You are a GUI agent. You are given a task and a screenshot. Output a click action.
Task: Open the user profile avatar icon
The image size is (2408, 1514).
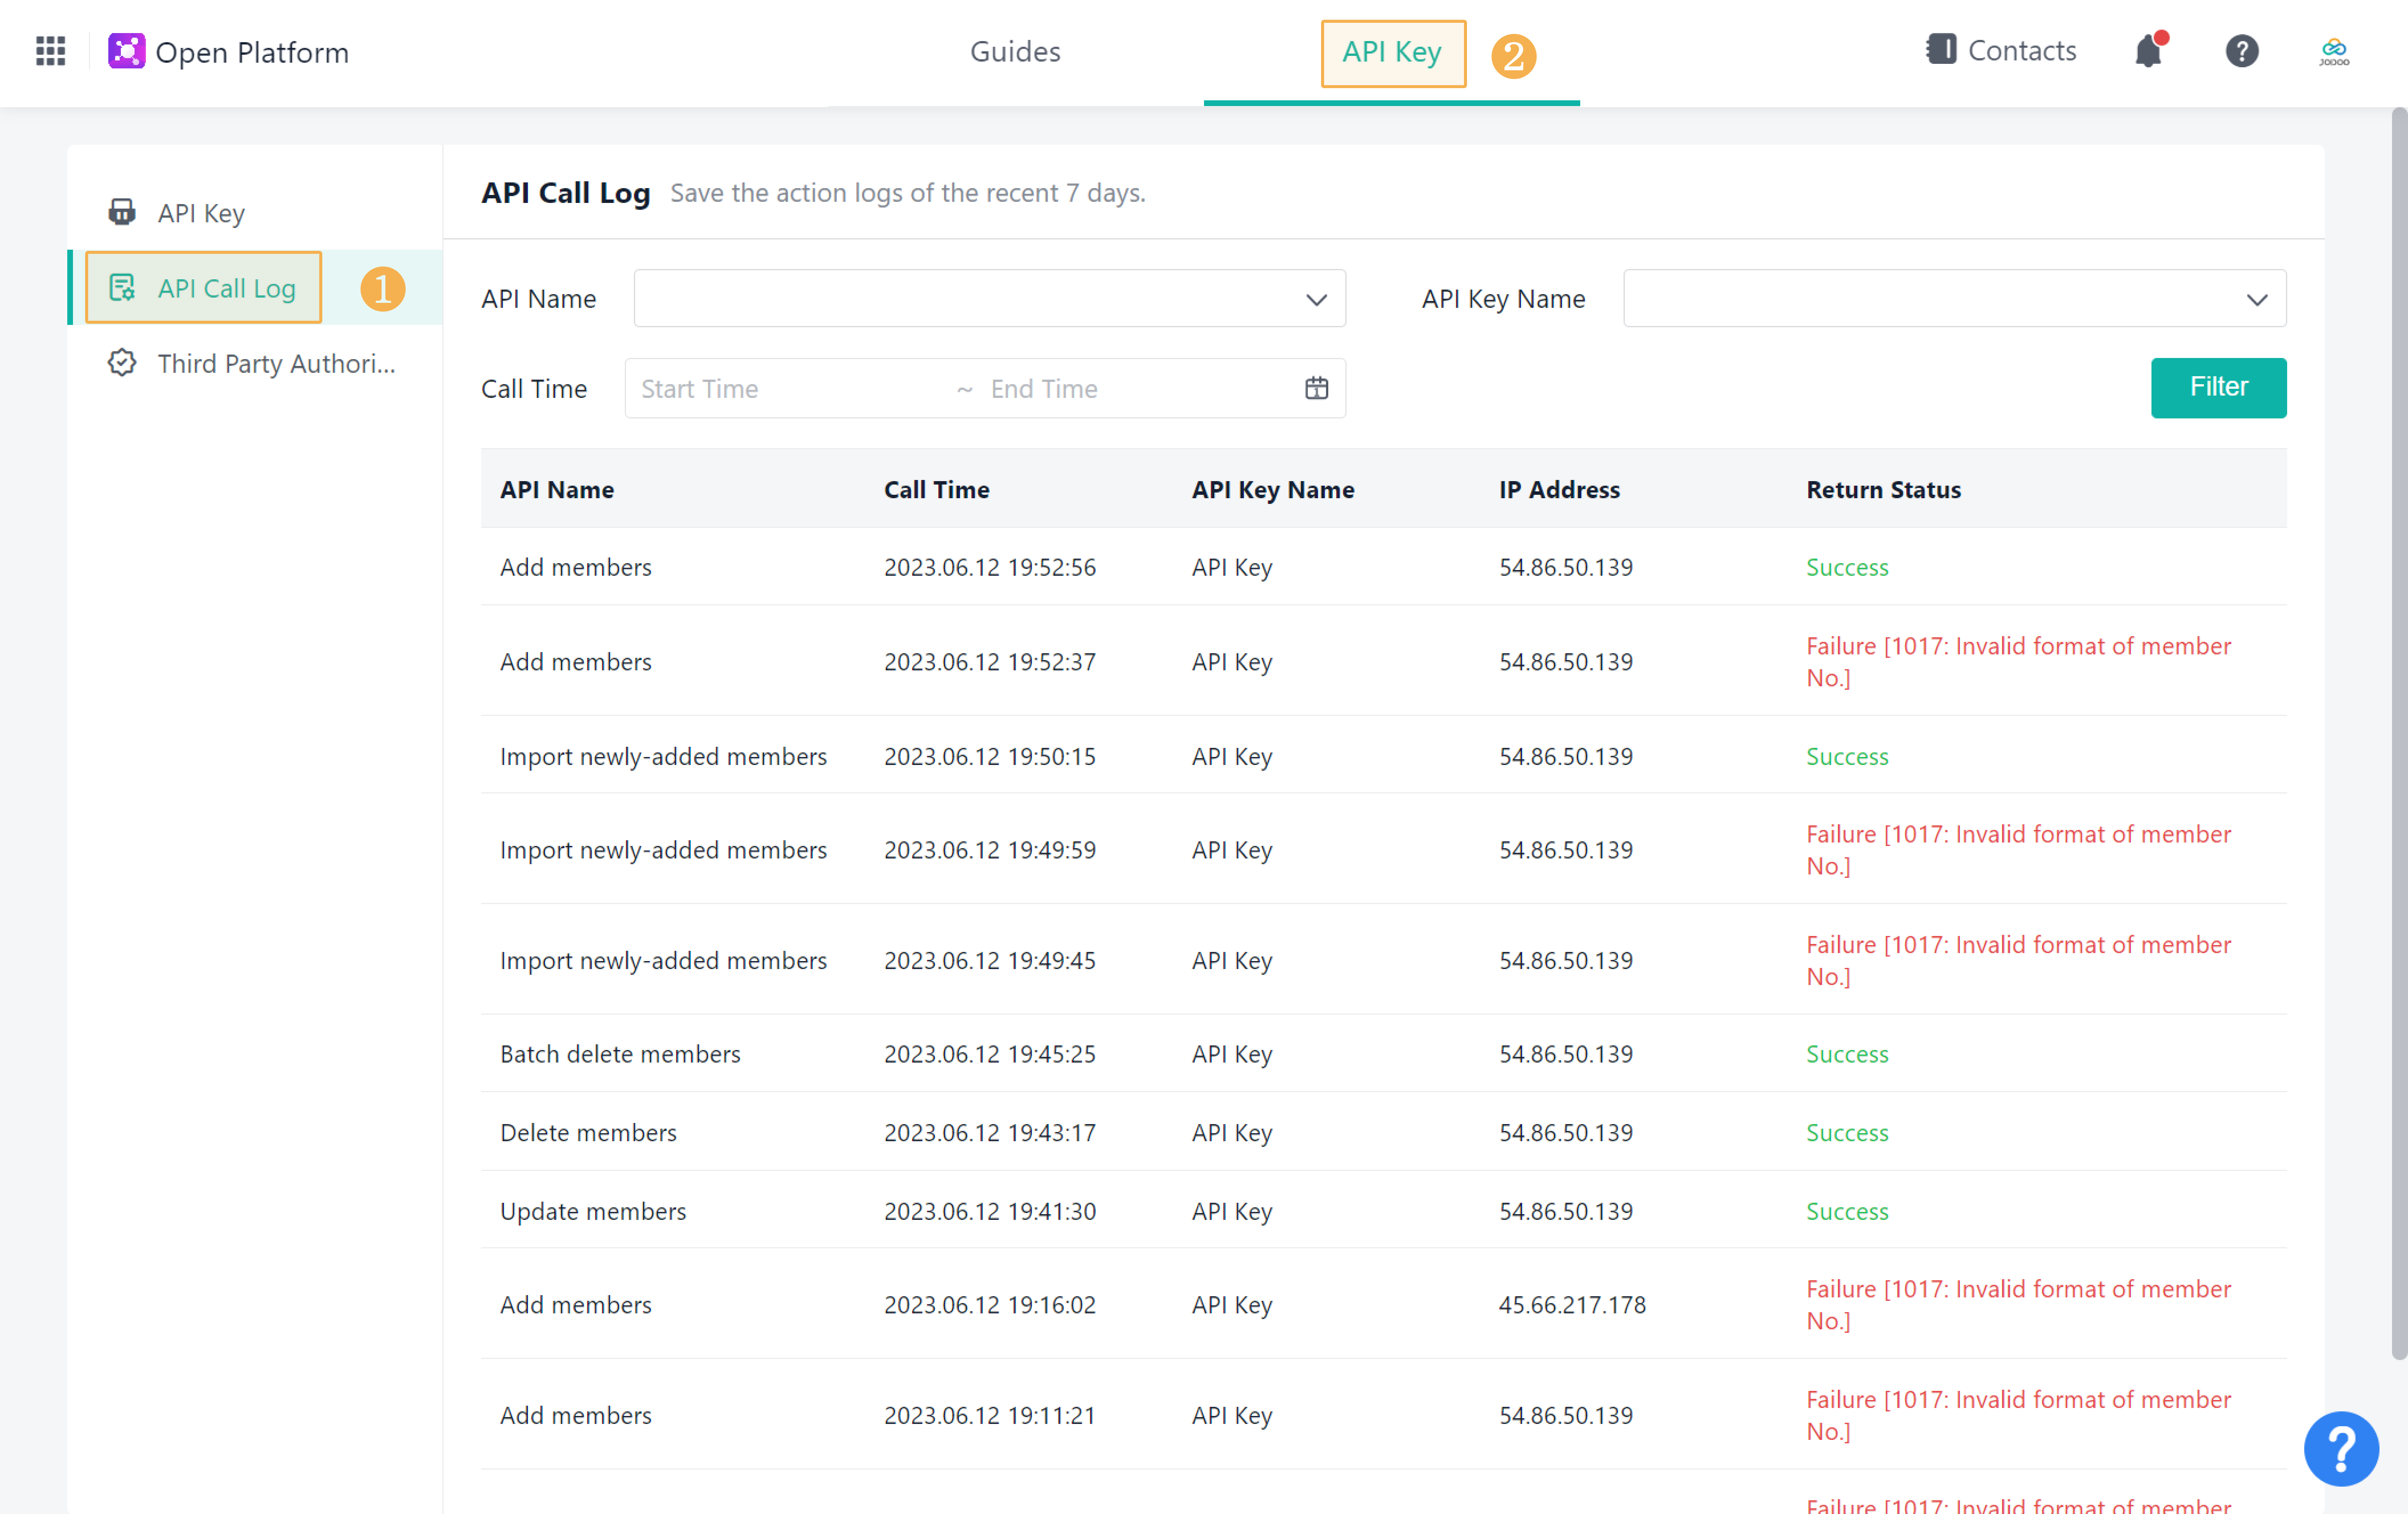(x=2333, y=51)
